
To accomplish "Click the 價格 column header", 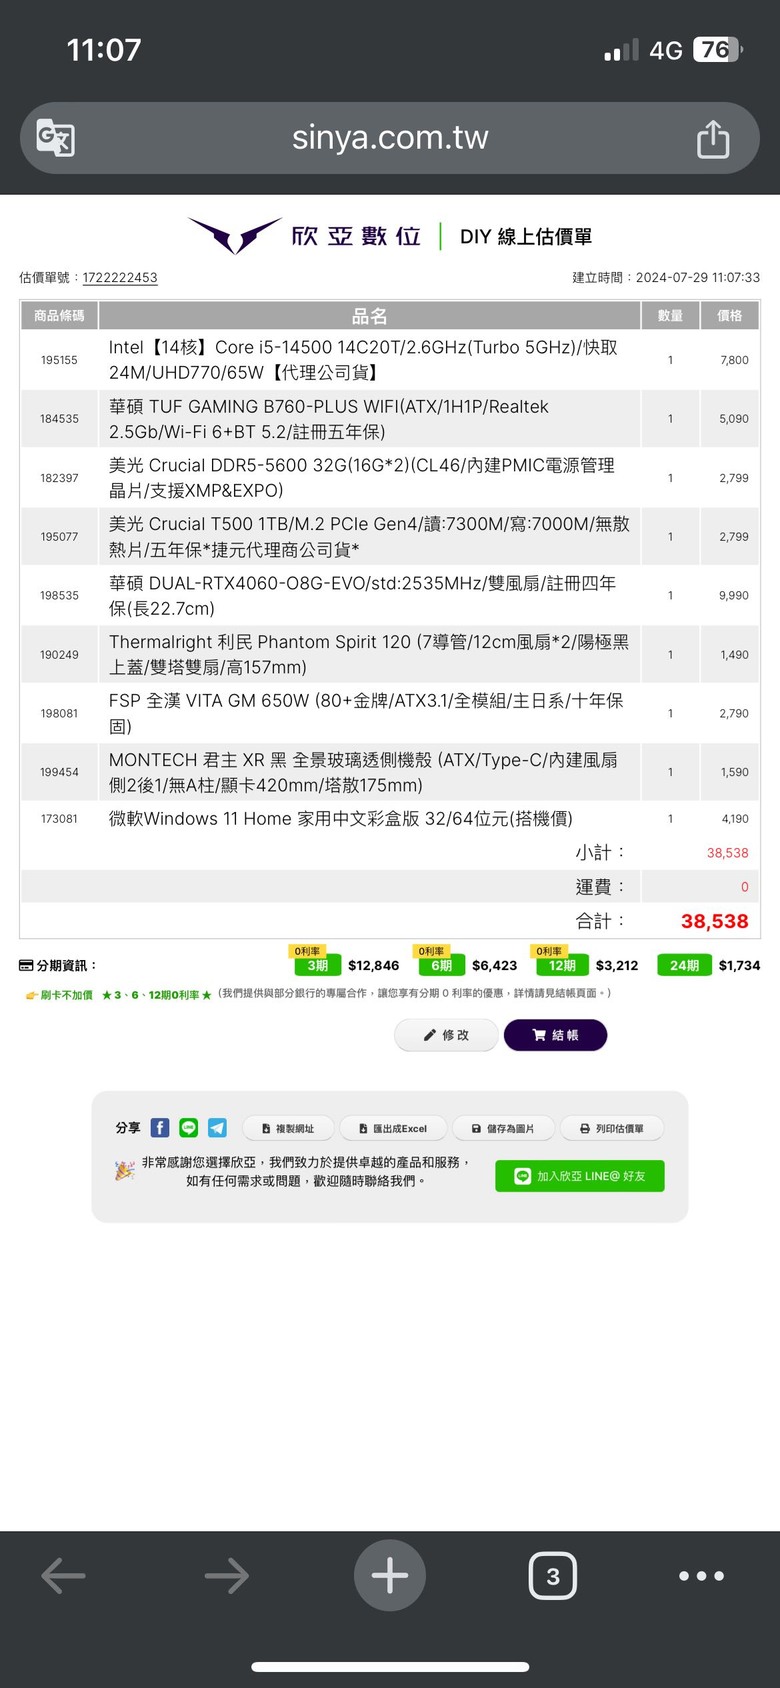I will coord(730,316).
